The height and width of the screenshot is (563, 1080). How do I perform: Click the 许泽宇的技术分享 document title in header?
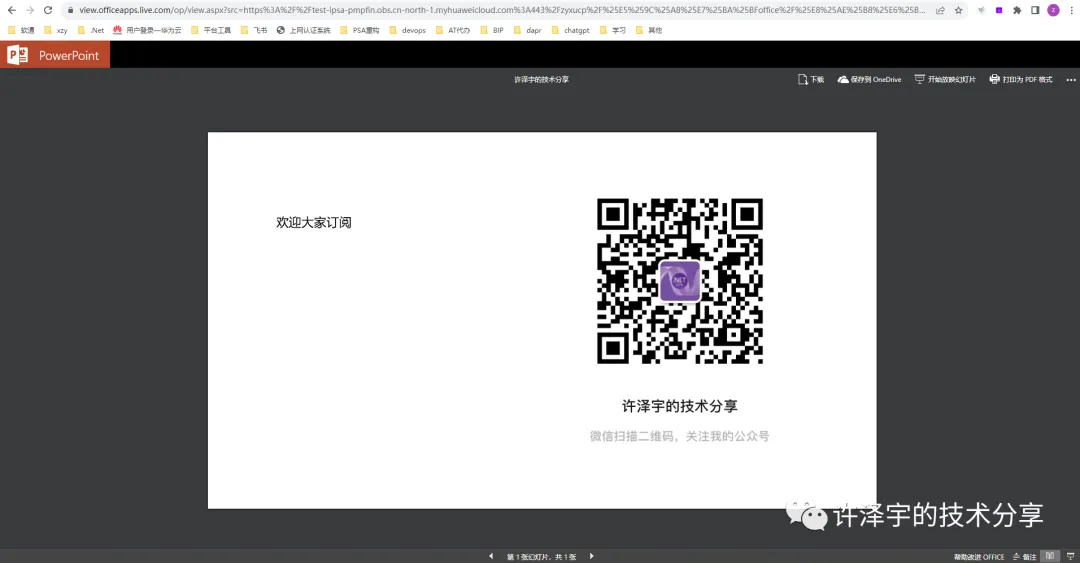[x=541, y=80]
